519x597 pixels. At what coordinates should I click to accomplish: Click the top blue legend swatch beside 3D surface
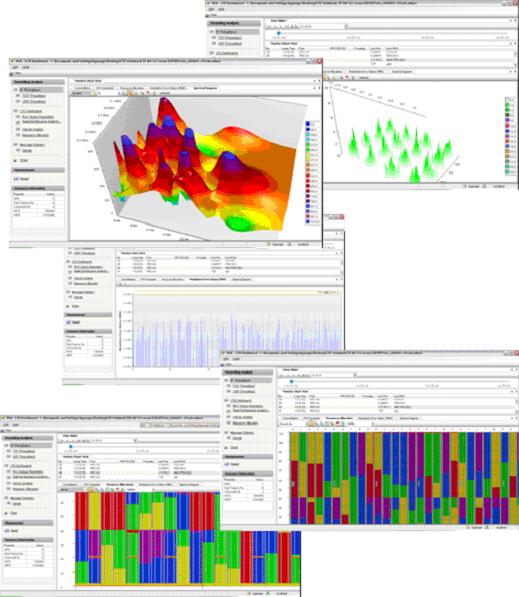pyautogui.click(x=308, y=124)
